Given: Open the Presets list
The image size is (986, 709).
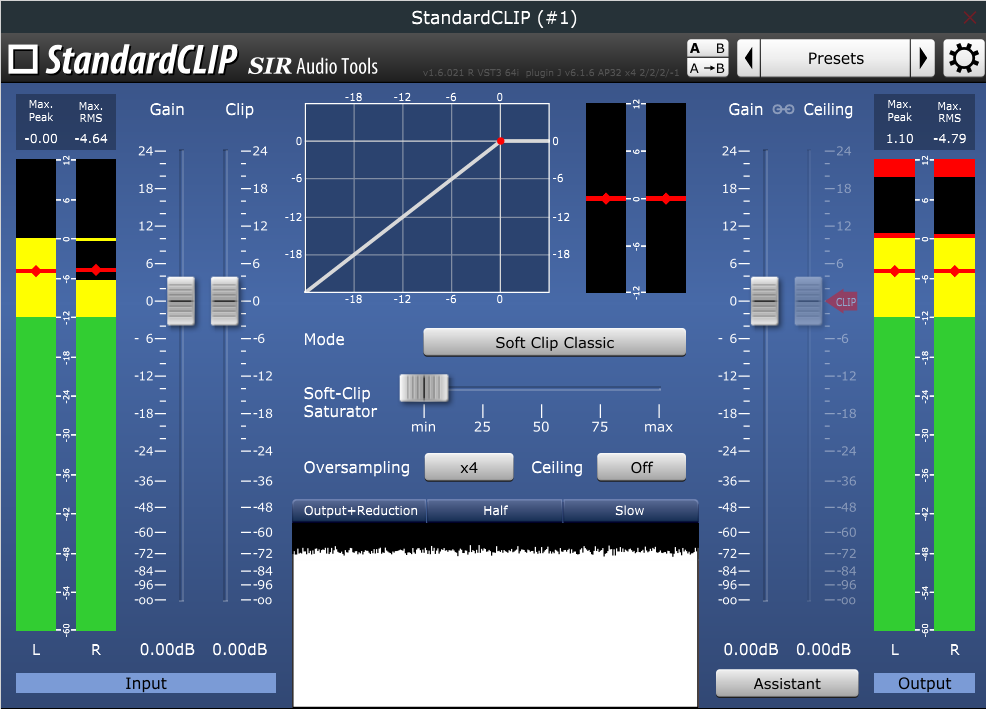Looking at the screenshot, I should [x=835, y=59].
